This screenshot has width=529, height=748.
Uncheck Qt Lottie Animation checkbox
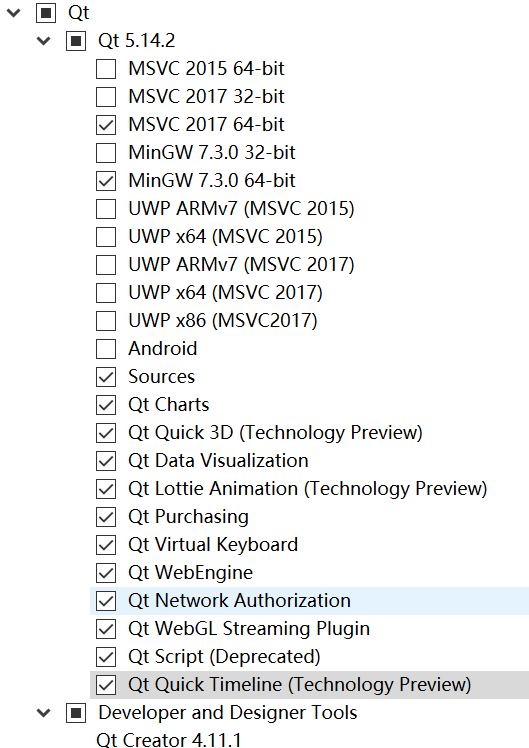pyautogui.click(x=106, y=489)
